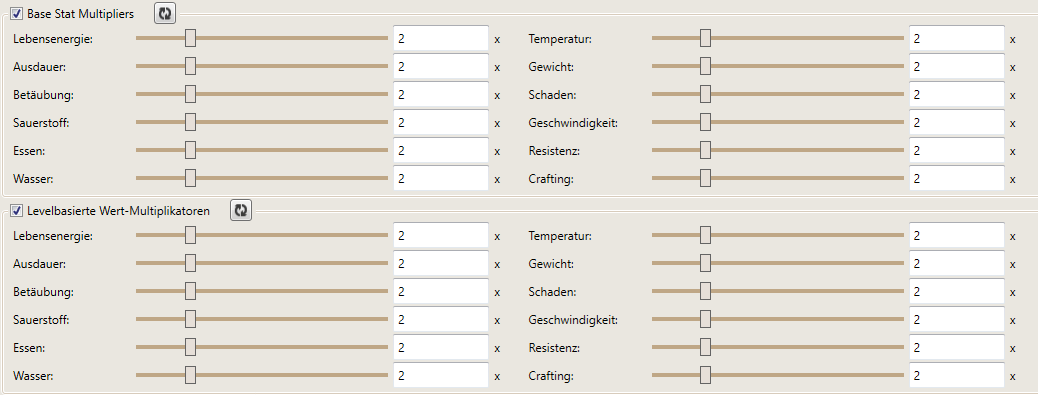Click level-based Crafting slider thumb
The width and height of the screenshot is (1038, 395).
pos(706,375)
